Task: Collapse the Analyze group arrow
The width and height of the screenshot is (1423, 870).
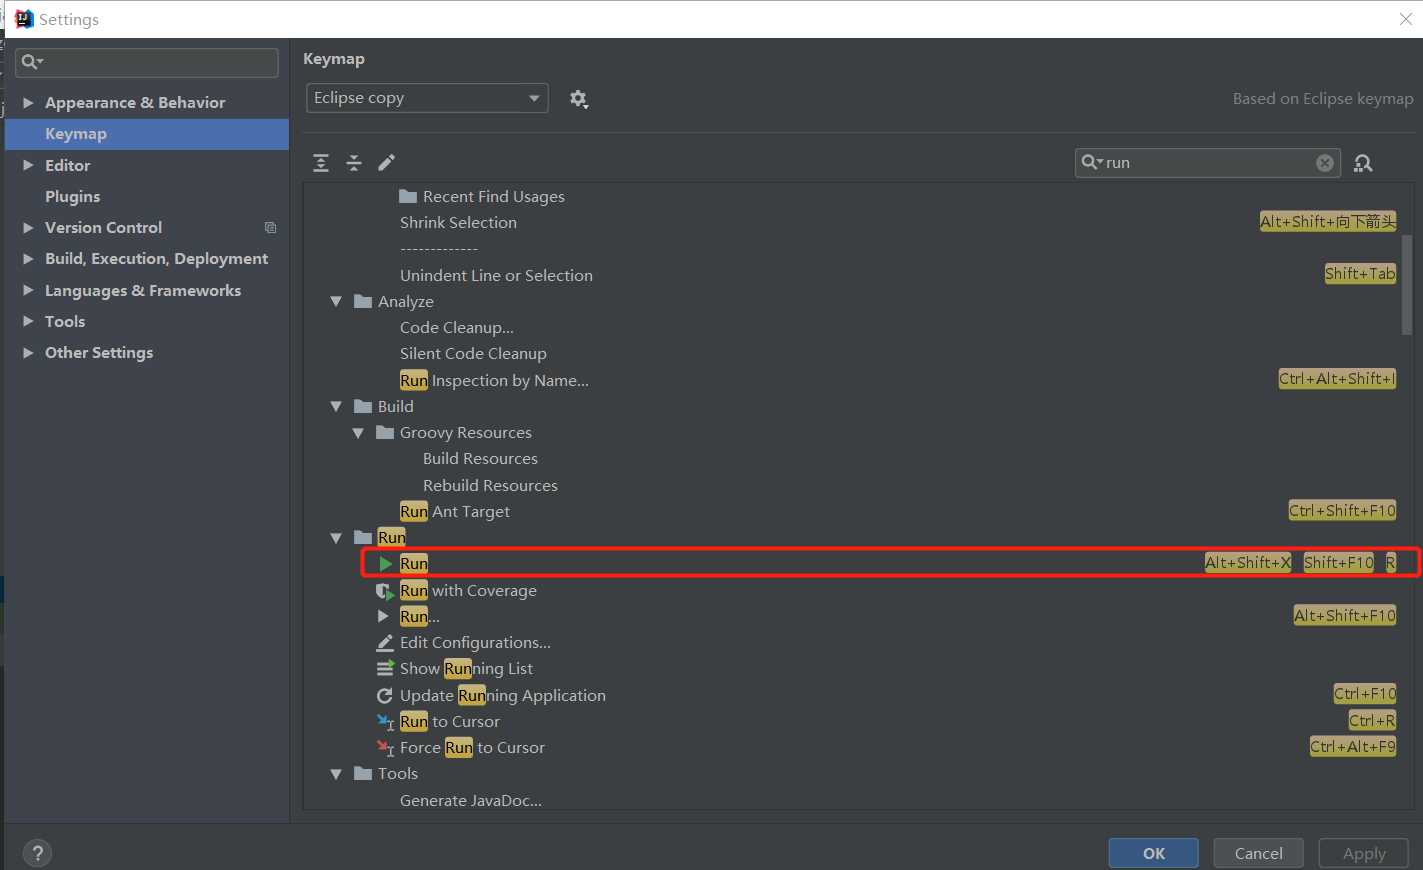Action: click(336, 301)
